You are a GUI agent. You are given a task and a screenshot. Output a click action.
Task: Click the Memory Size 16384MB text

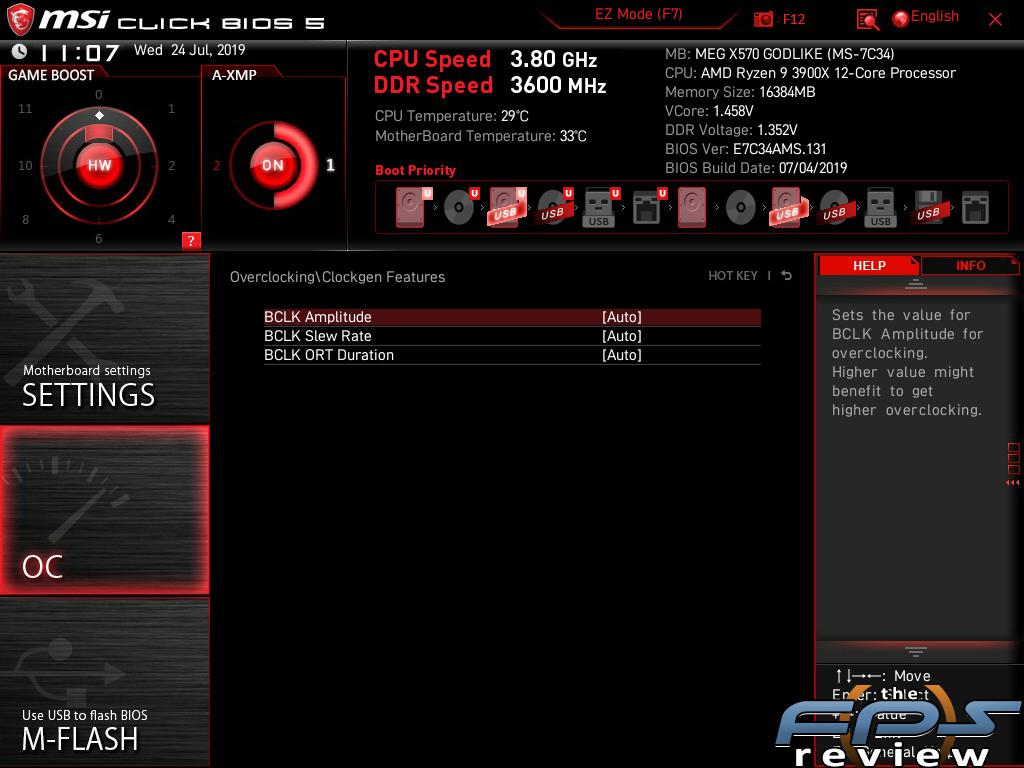739,92
